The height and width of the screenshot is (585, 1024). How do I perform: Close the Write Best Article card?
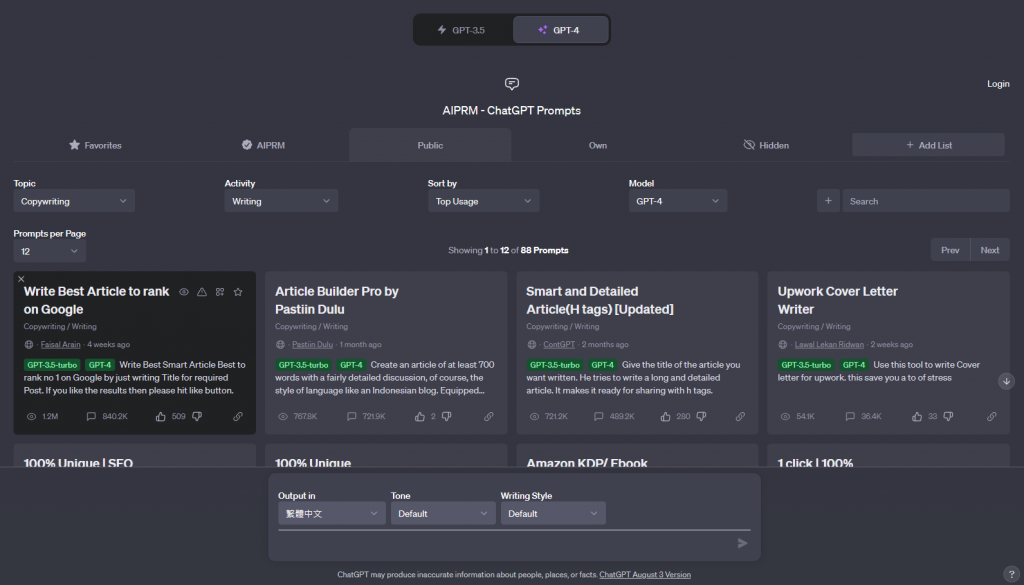(21, 279)
